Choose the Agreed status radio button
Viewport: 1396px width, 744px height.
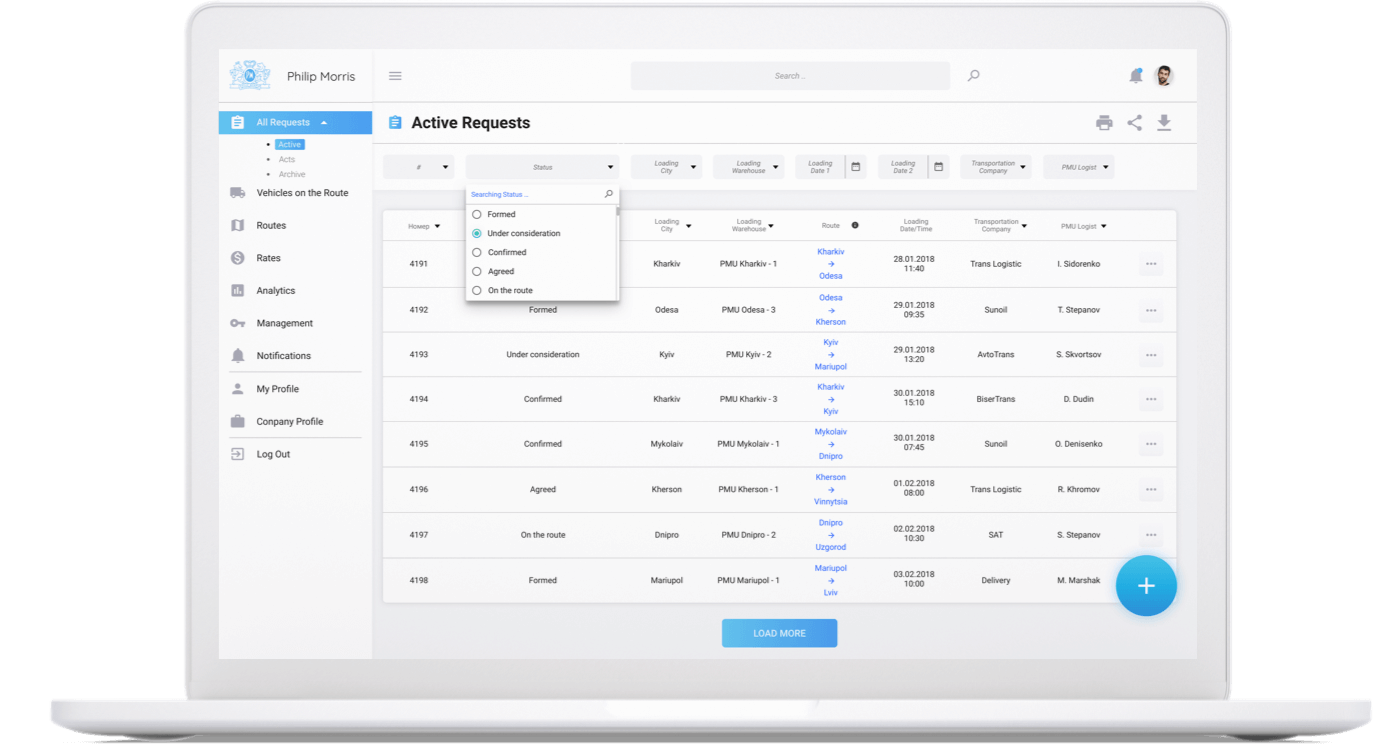click(x=477, y=272)
